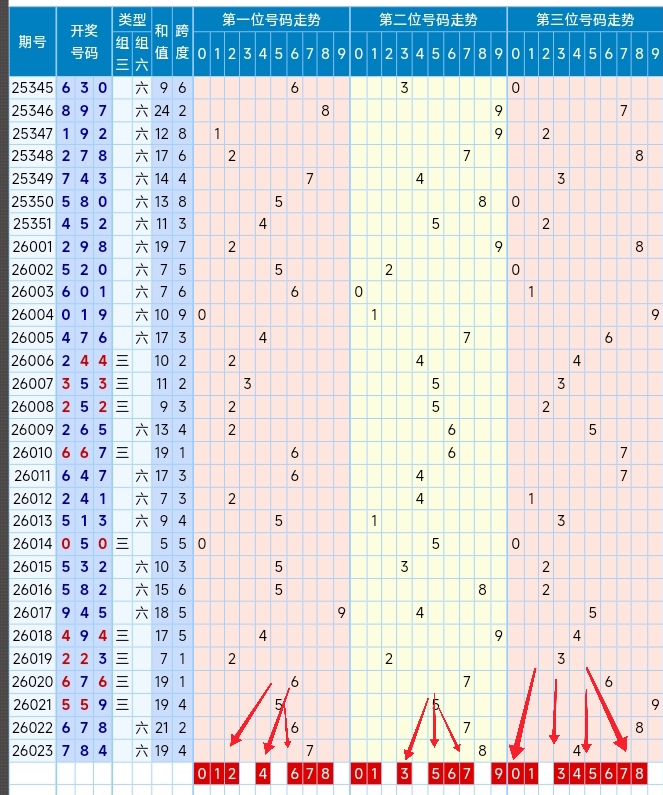Click trend cell 9 in row 26017 first-position
Screen dimensions: 663x795
(x=341, y=612)
